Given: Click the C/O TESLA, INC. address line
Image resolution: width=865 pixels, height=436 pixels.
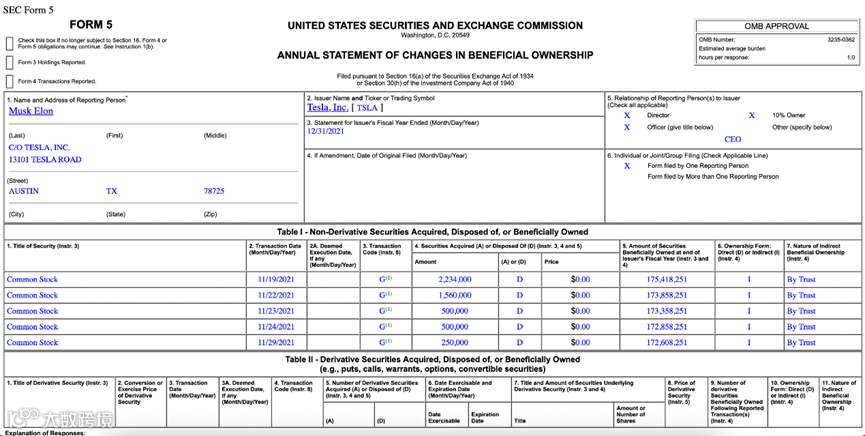Looking at the screenshot, I should pos(39,148).
